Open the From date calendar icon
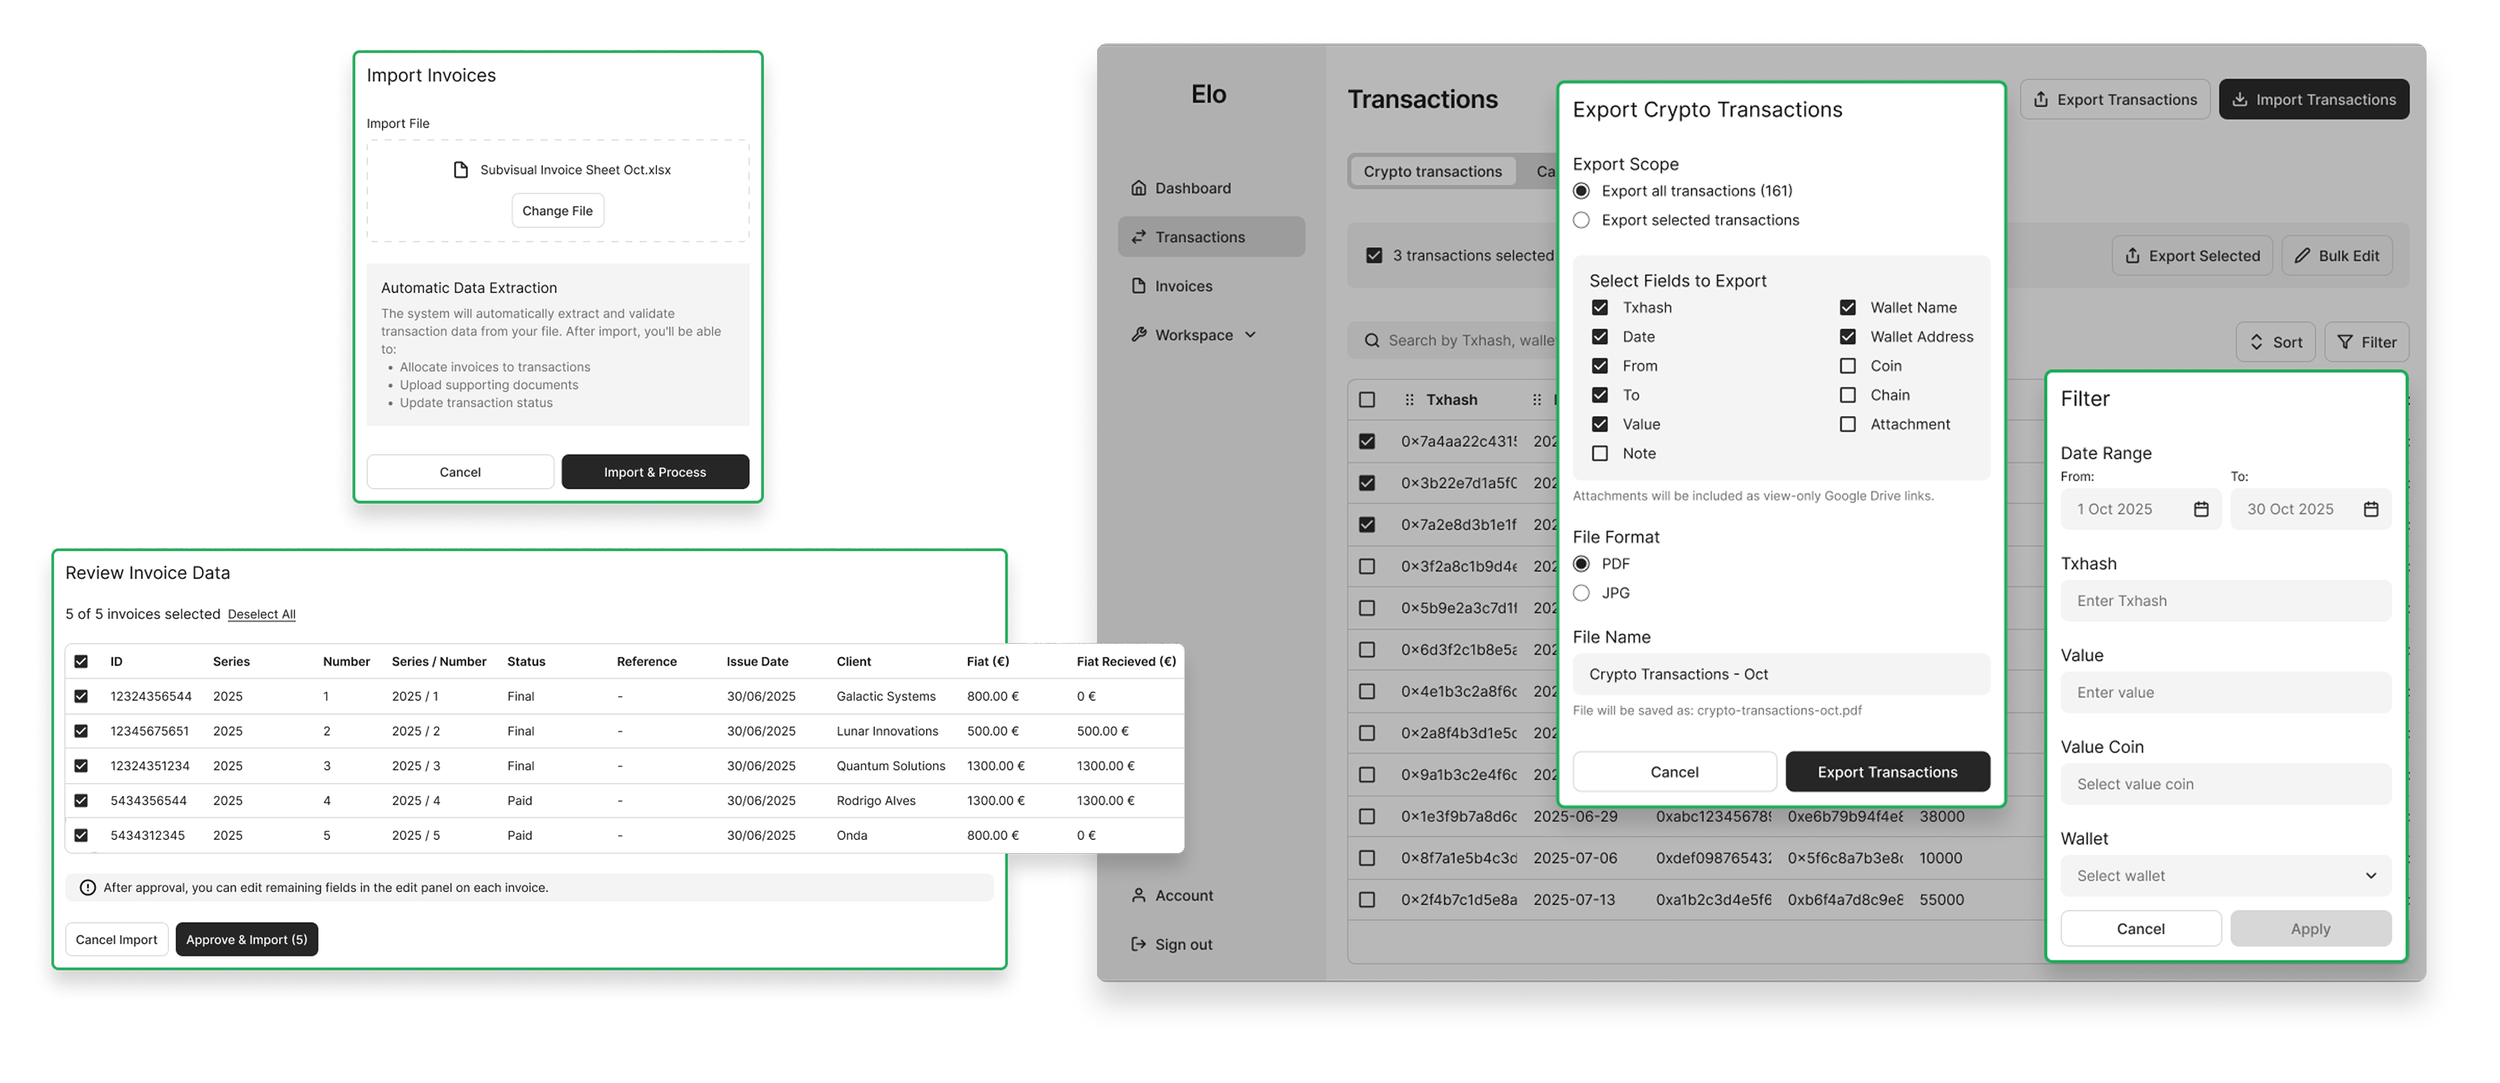 (x=2201, y=509)
